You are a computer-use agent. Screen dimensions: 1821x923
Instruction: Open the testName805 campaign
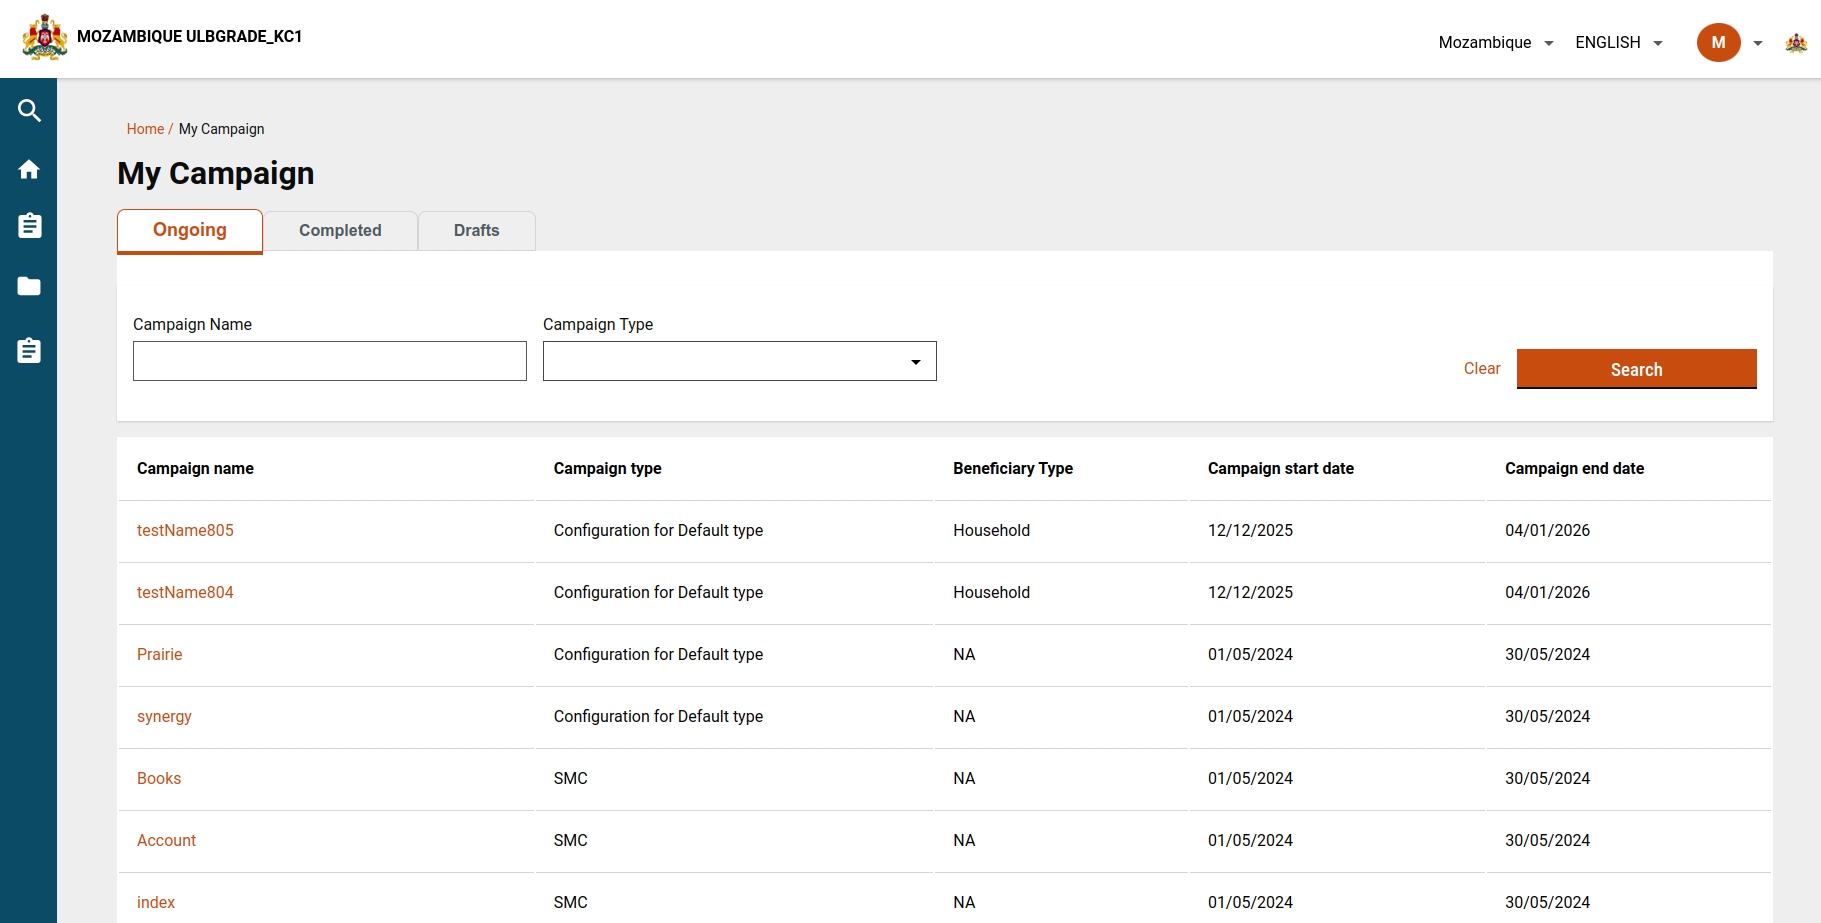click(185, 530)
